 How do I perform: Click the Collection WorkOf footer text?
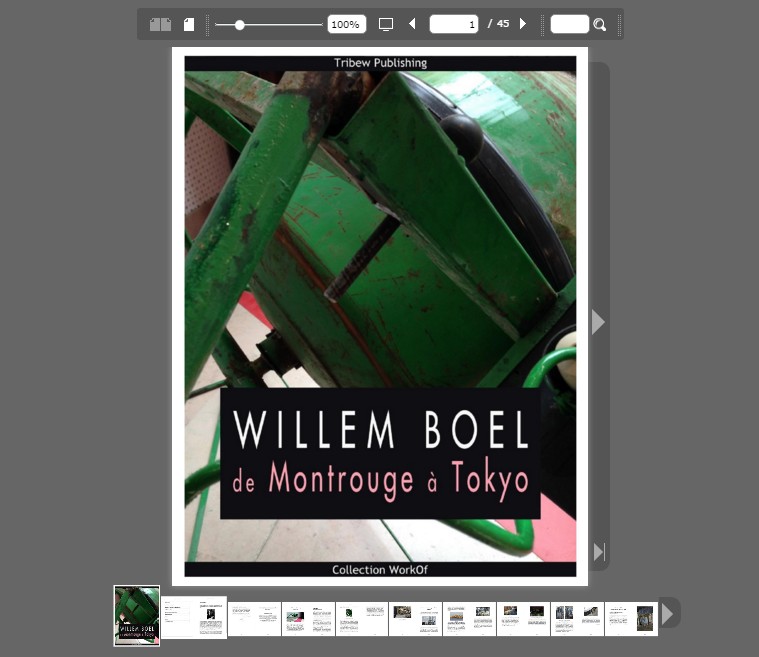[x=380, y=570]
